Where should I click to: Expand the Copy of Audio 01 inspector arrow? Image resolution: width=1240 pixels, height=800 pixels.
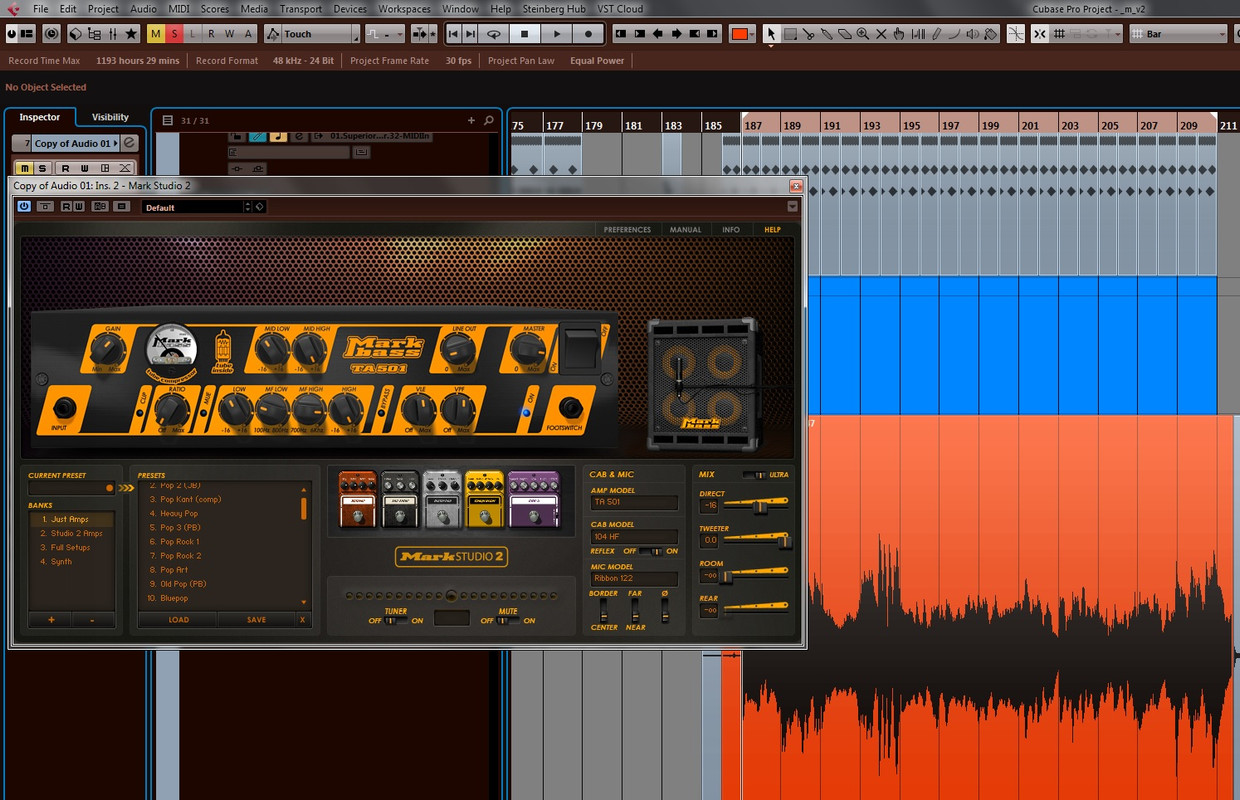point(117,143)
